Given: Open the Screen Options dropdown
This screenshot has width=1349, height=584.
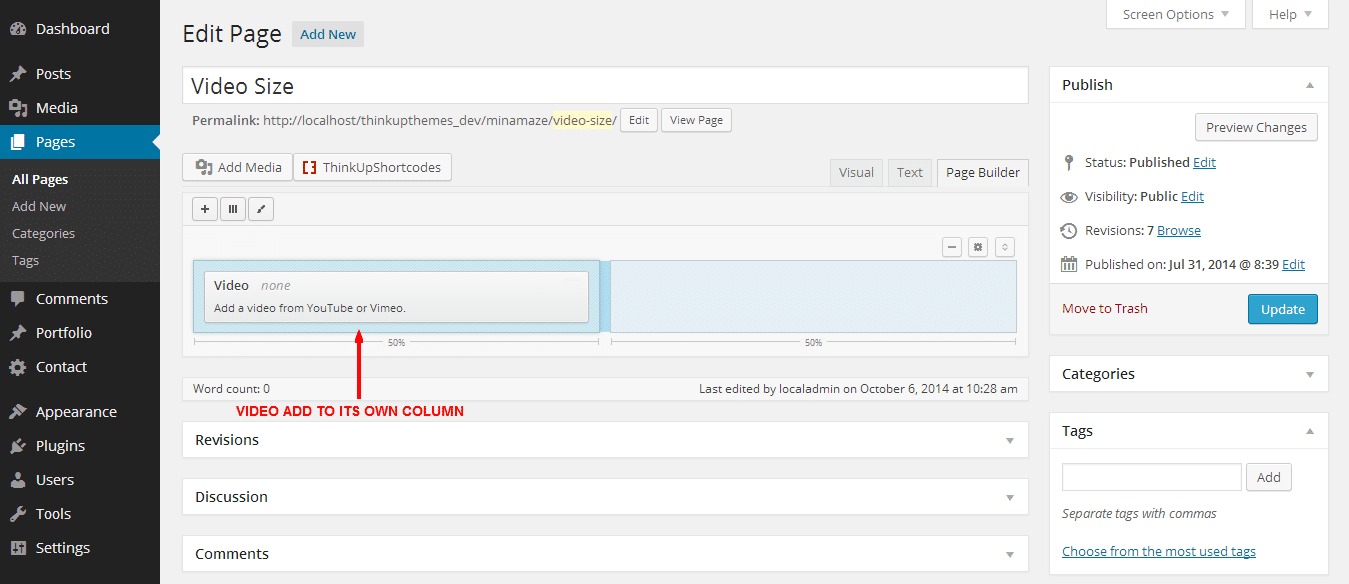Looking at the screenshot, I should pos(1175,15).
